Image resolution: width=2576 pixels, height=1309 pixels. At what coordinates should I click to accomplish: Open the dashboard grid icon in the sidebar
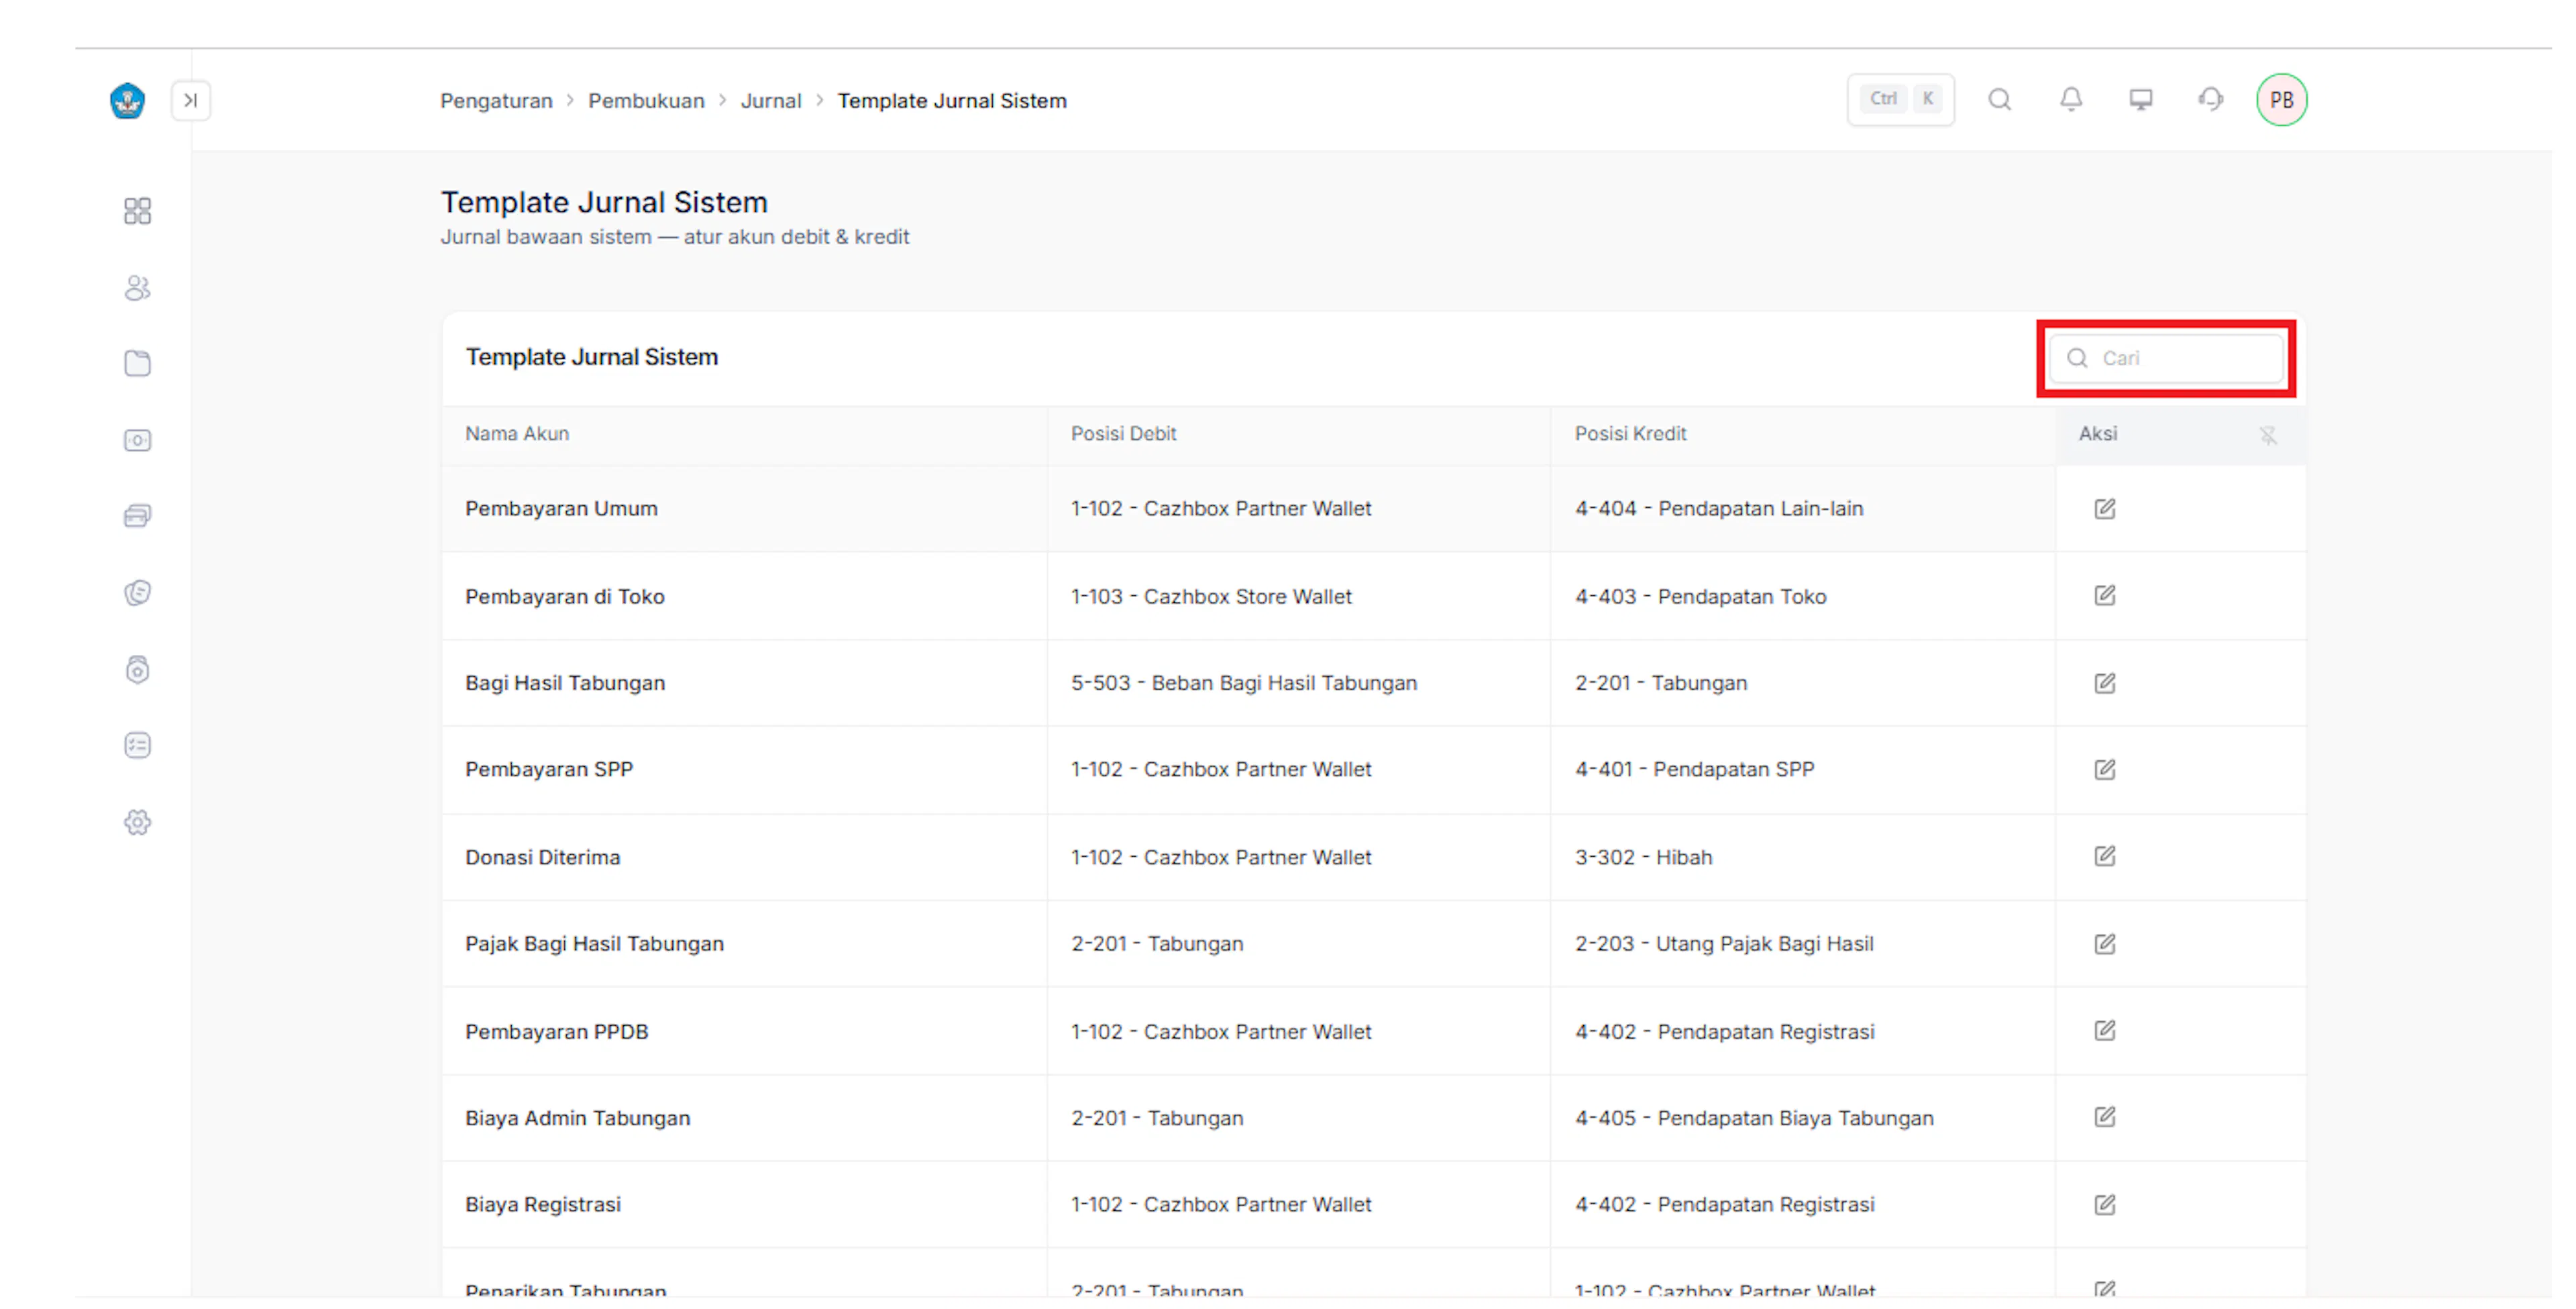pos(138,211)
